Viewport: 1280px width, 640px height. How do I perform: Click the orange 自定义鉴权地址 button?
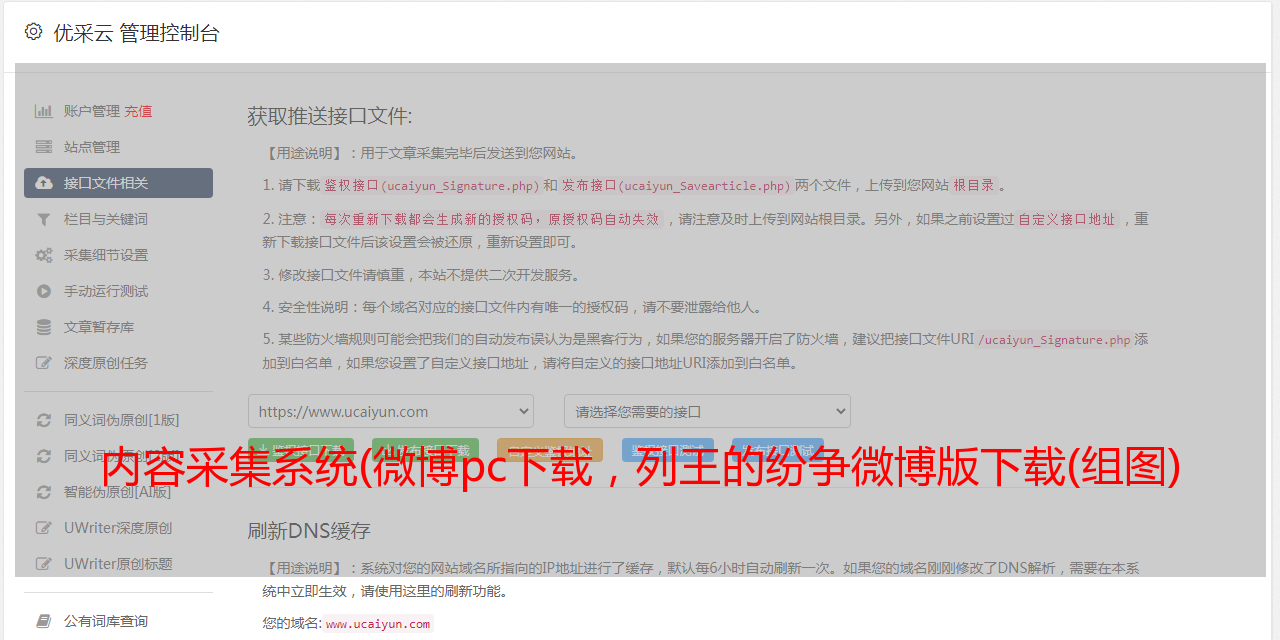coord(550,451)
